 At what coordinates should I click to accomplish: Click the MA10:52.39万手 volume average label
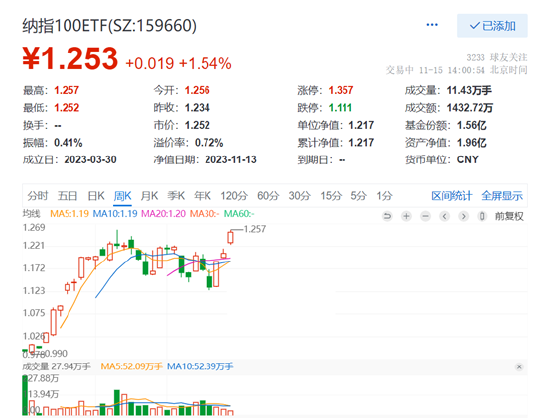pyautogui.click(x=200, y=366)
